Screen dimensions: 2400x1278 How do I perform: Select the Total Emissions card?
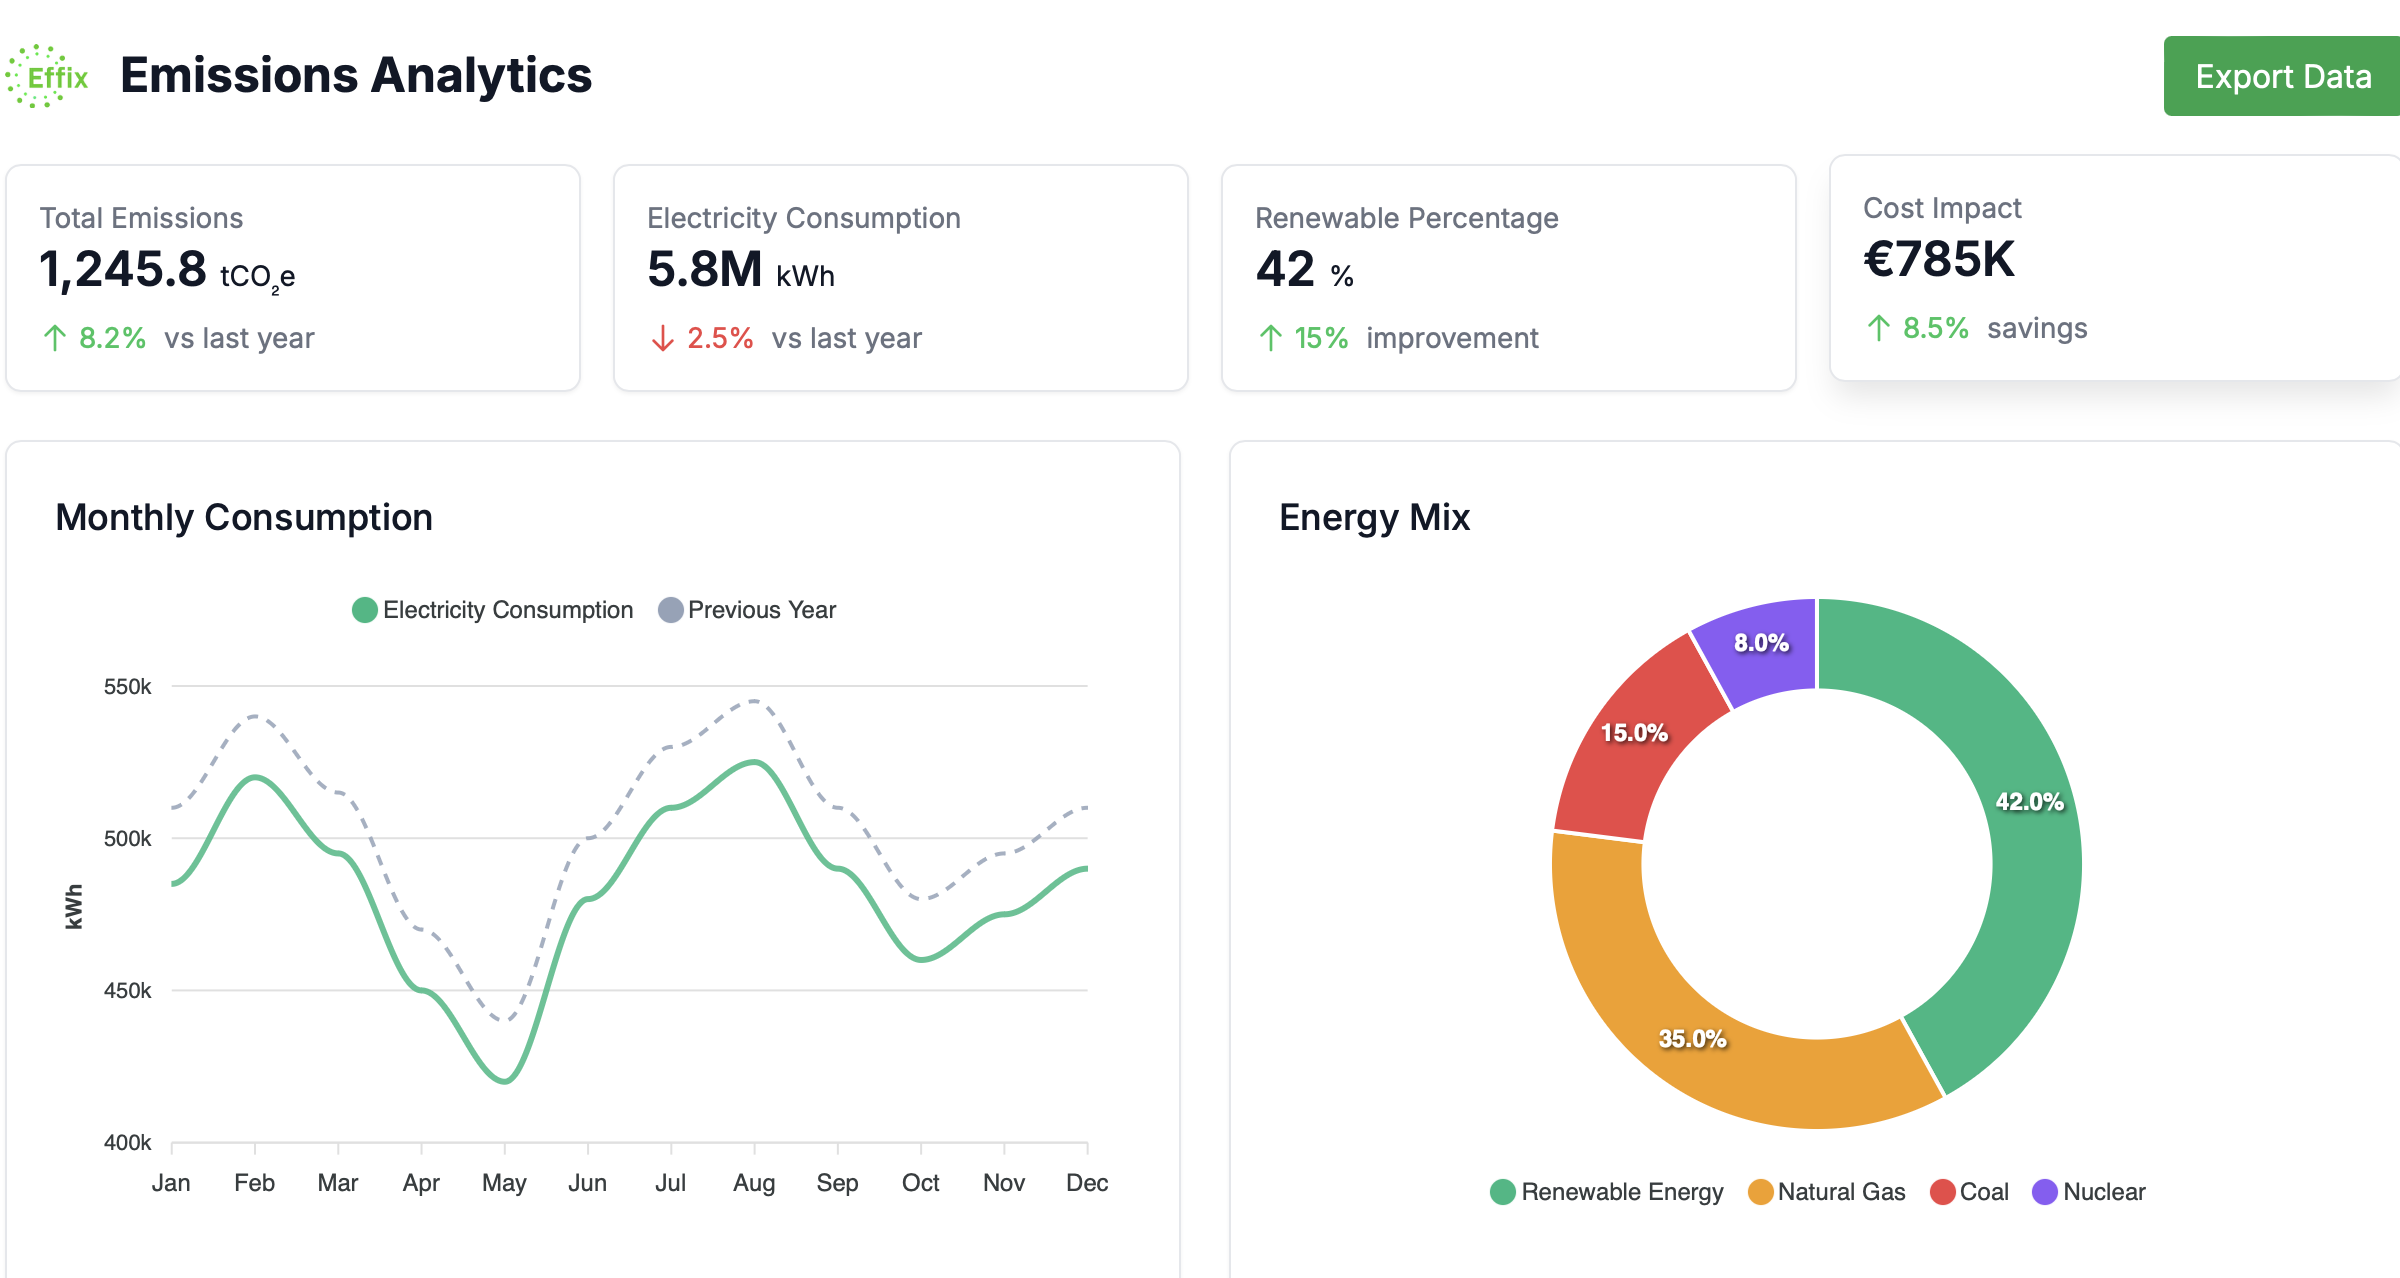292,278
